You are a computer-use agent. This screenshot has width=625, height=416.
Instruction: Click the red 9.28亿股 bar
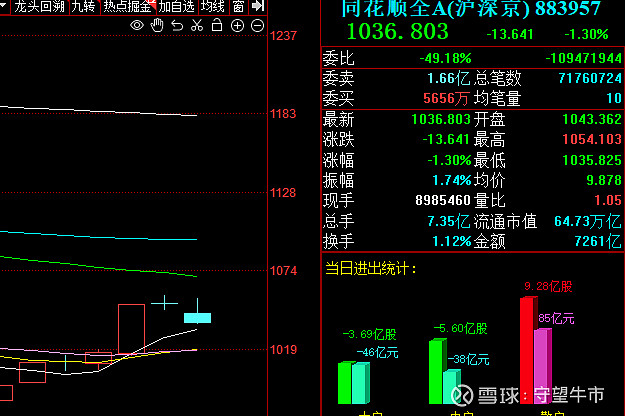click(527, 351)
